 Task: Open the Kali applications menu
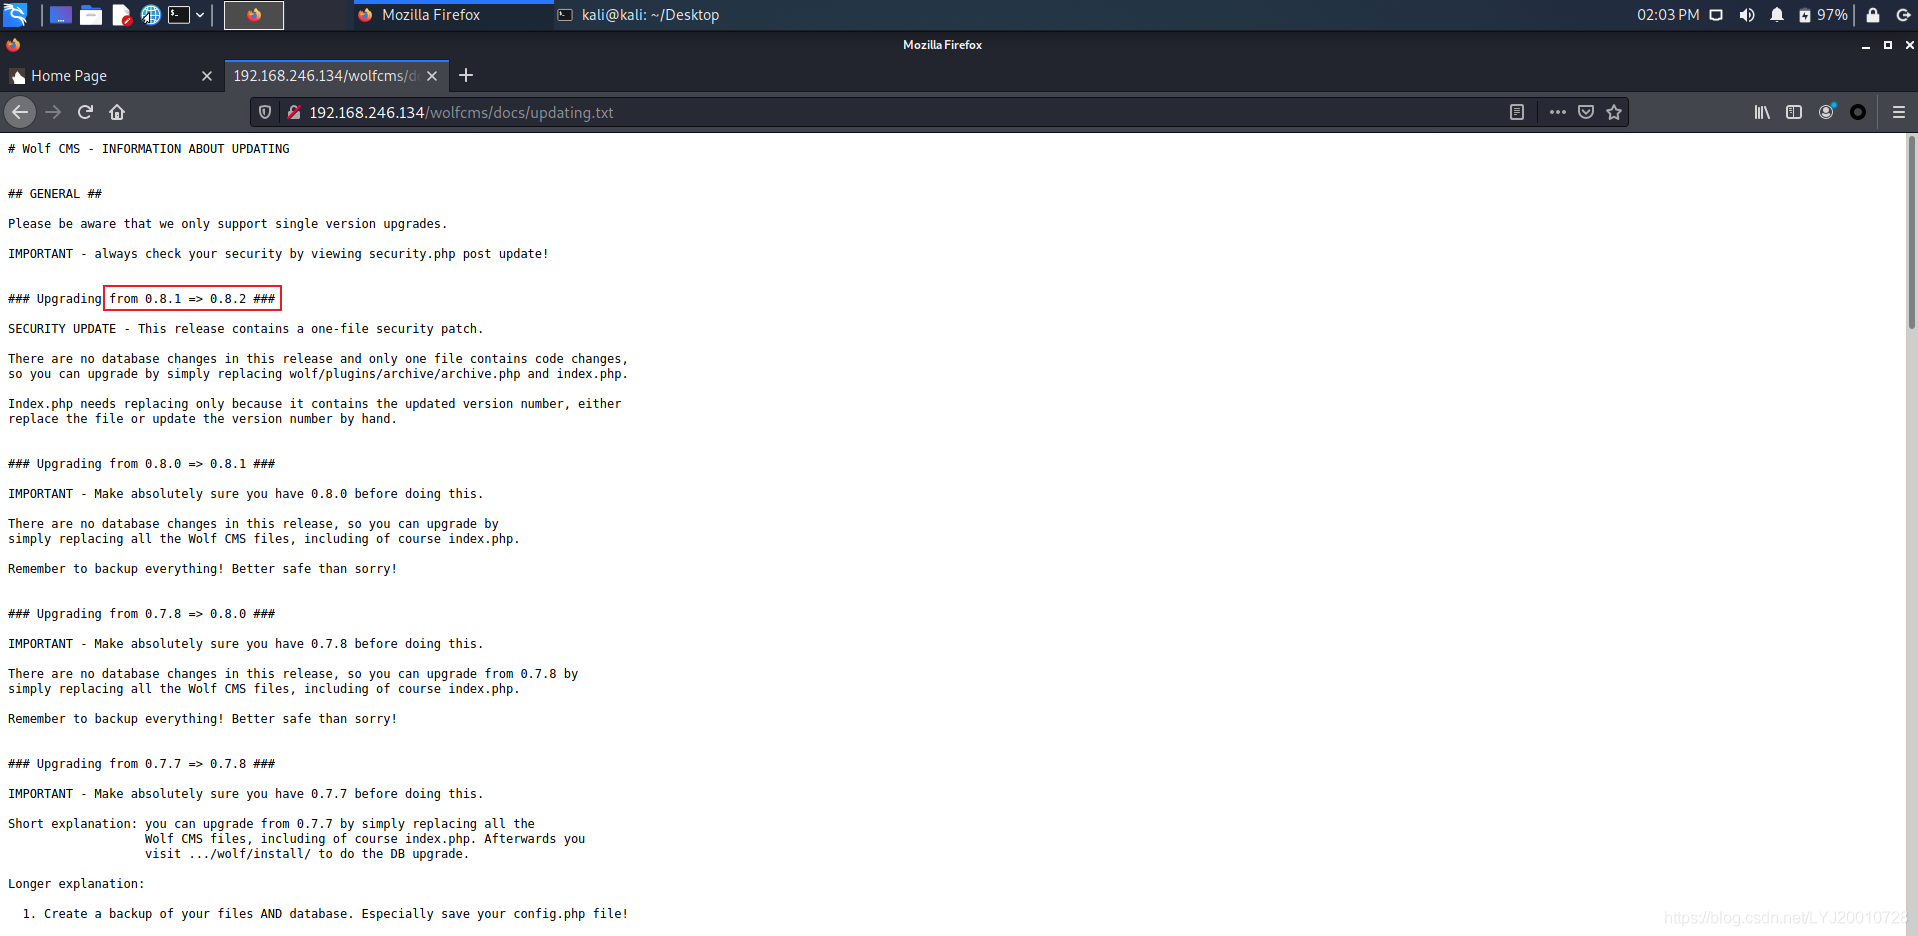click(15, 15)
